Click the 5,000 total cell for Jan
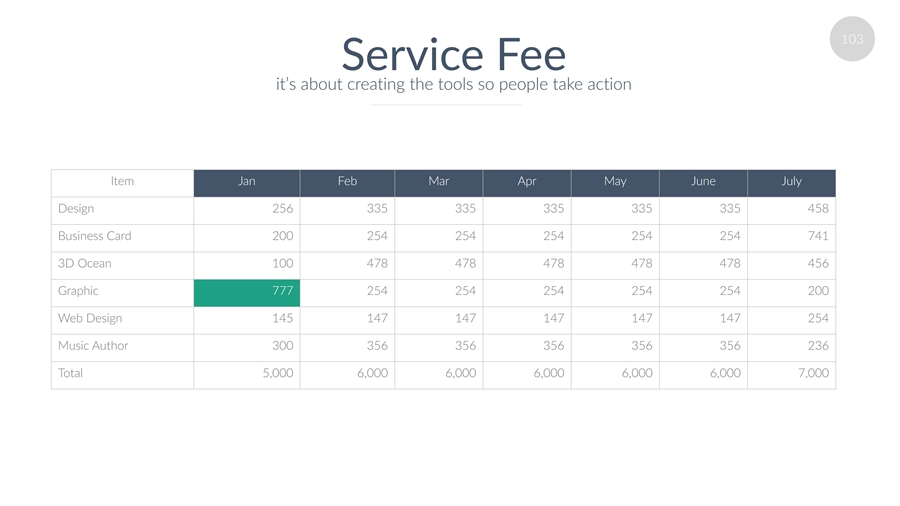 click(247, 373)
